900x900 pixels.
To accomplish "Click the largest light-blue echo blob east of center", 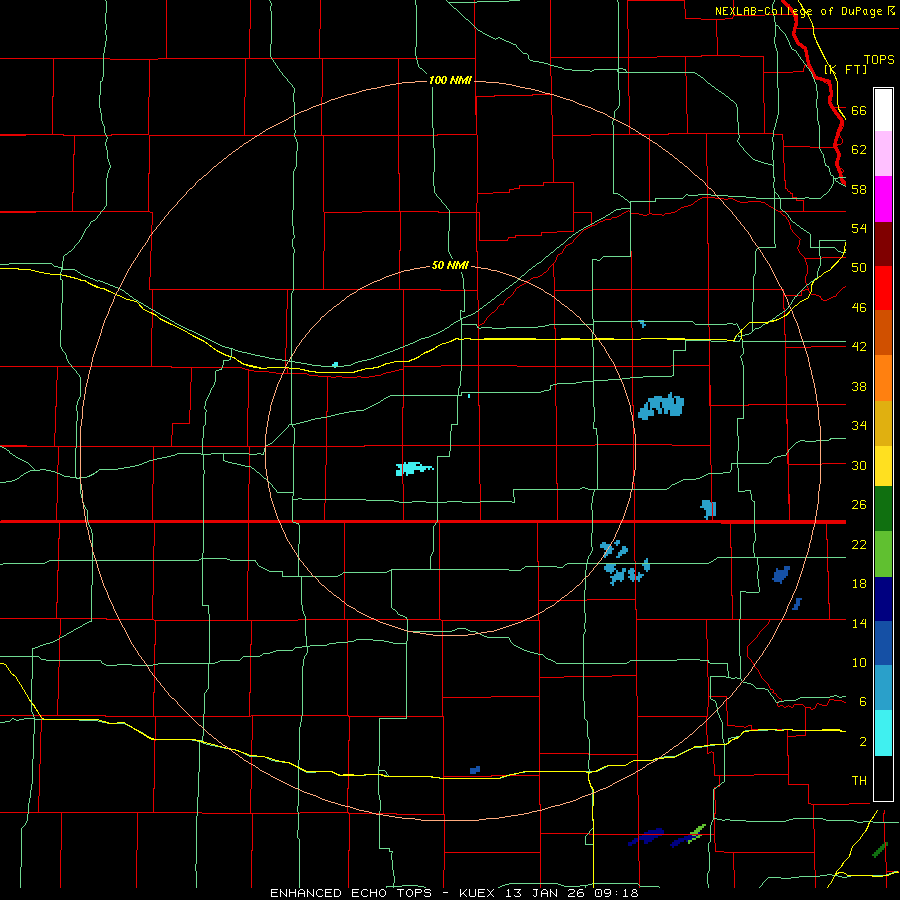I will pos(661,406).
